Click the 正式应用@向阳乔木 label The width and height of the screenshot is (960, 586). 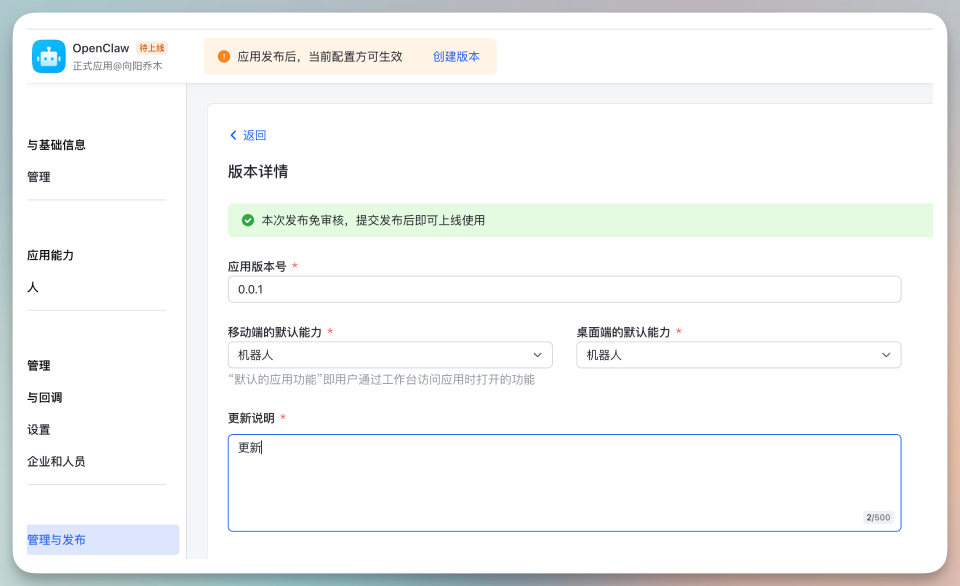[118, 66]
